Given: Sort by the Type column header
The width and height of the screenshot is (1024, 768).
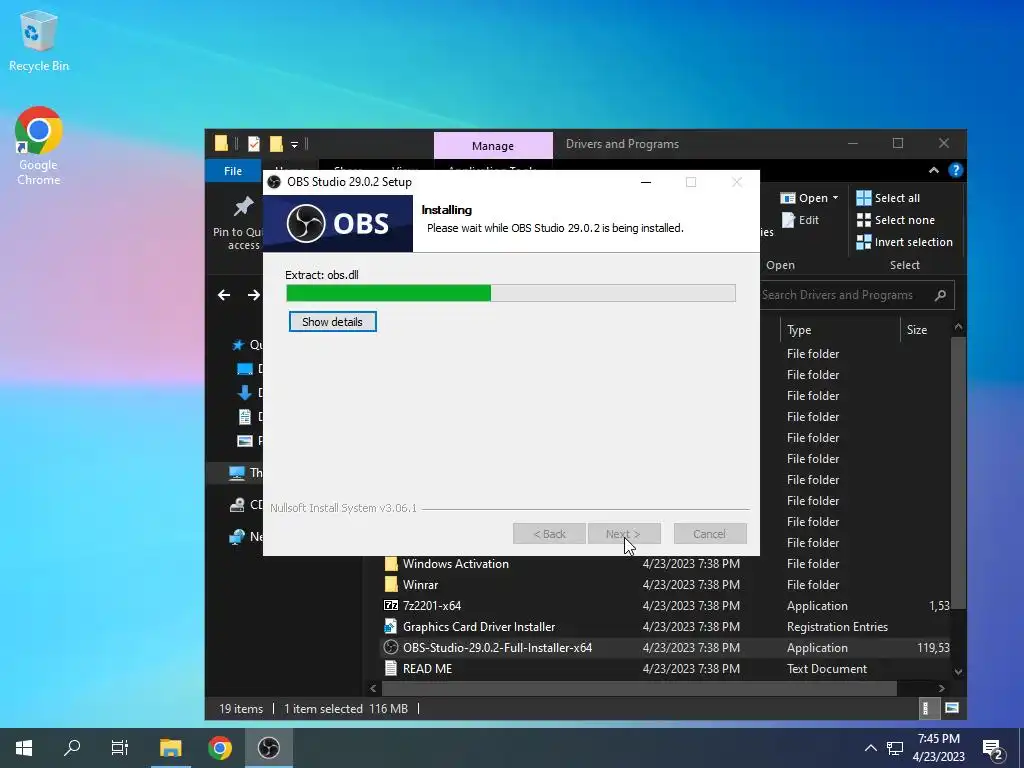Looking at the screenshot, I should tap(839, 330).
